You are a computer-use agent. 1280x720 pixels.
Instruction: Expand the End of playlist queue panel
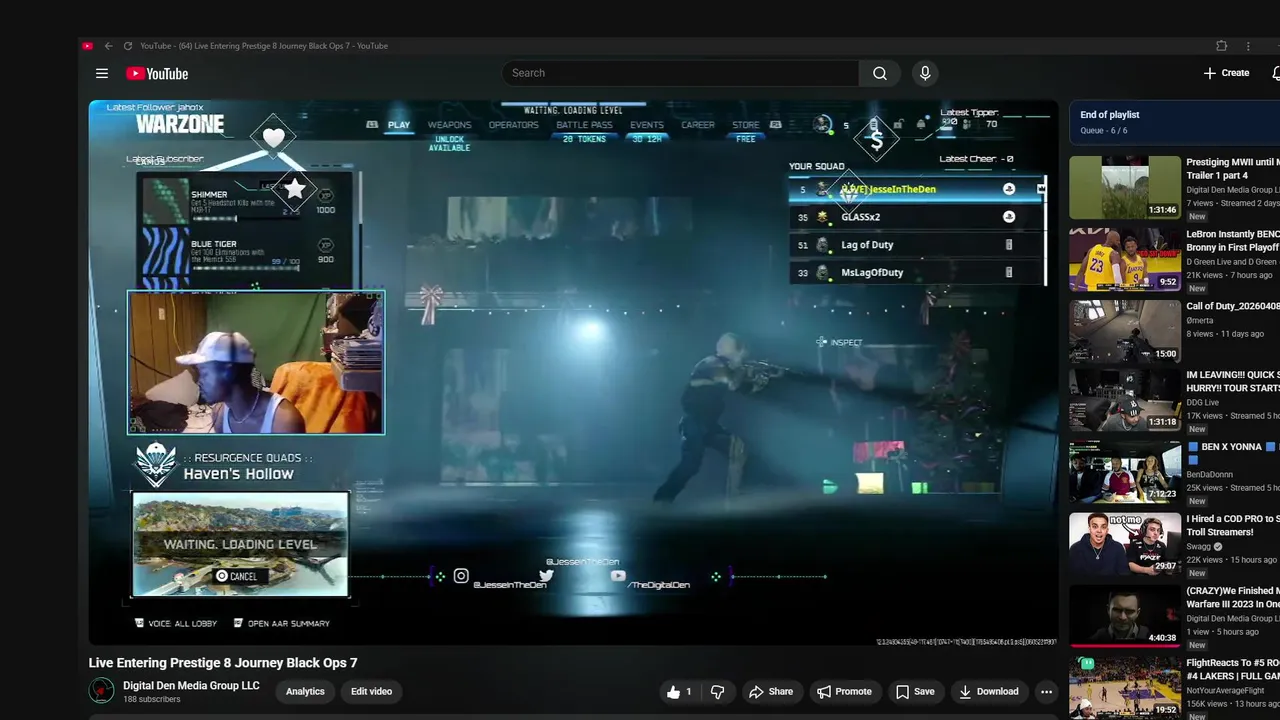tap(1174, 122)
